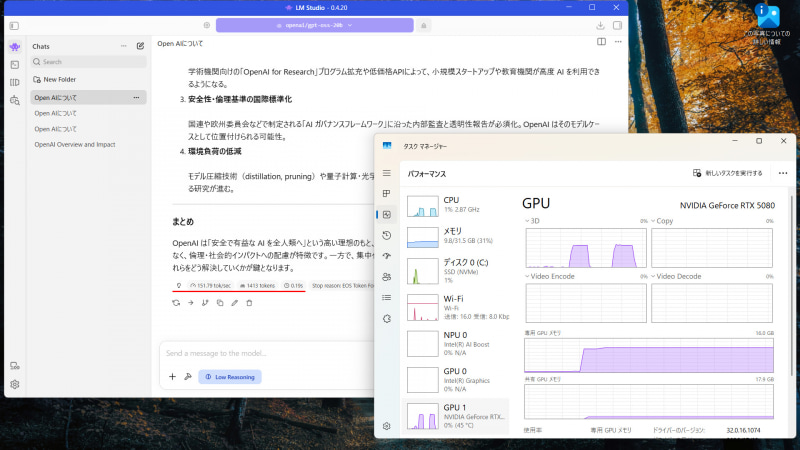Open the Chats section icon in LM Studio sidebar
Screen dimensions: 800x450
point(15,47)
